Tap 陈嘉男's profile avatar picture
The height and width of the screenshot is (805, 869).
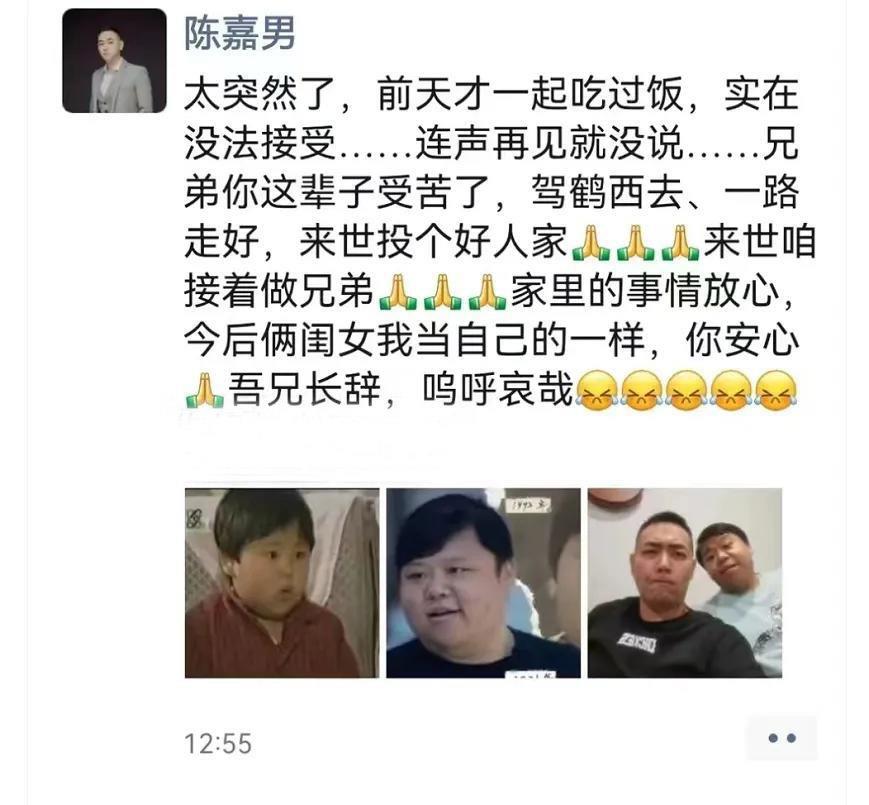point(114,61)
